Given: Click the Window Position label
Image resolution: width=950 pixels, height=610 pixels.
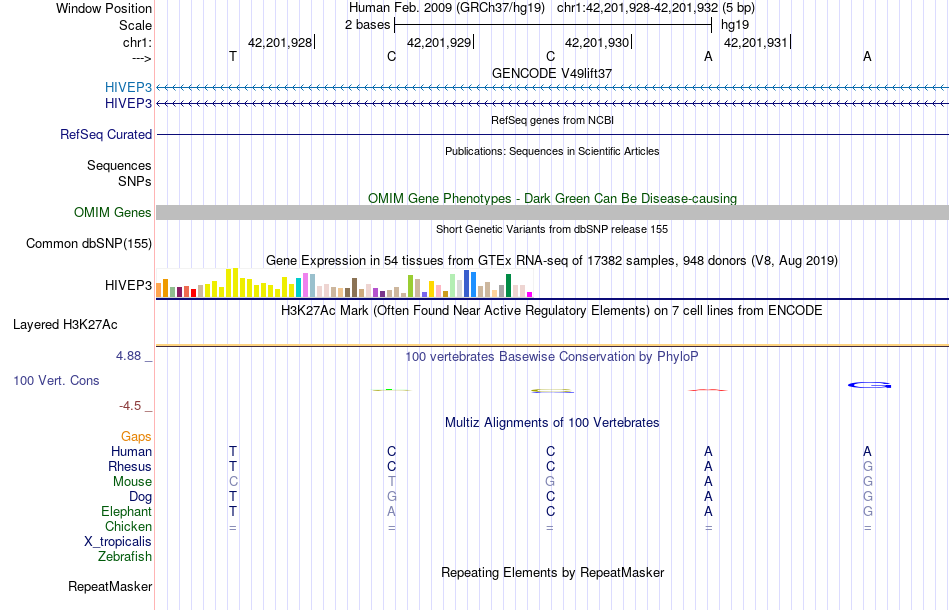Looking at the screenshot, I should (x=104, y=8).
